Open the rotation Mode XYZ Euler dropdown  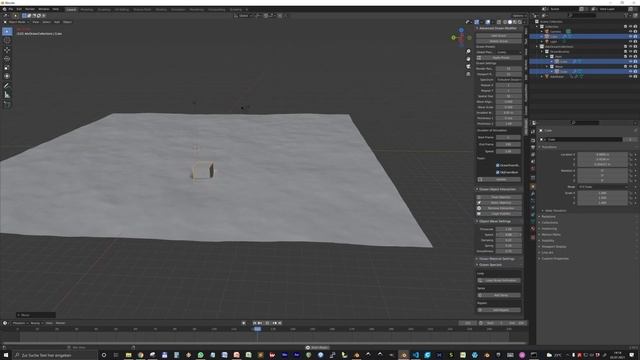point(603,187)
